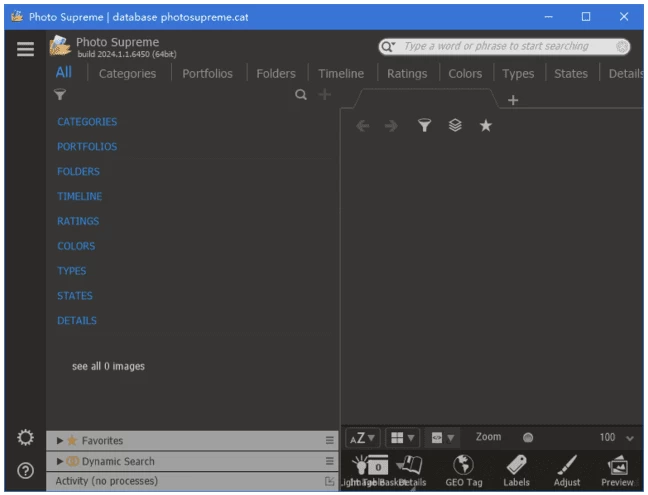Click the settings gear in left sidebar

pos(26,438)
